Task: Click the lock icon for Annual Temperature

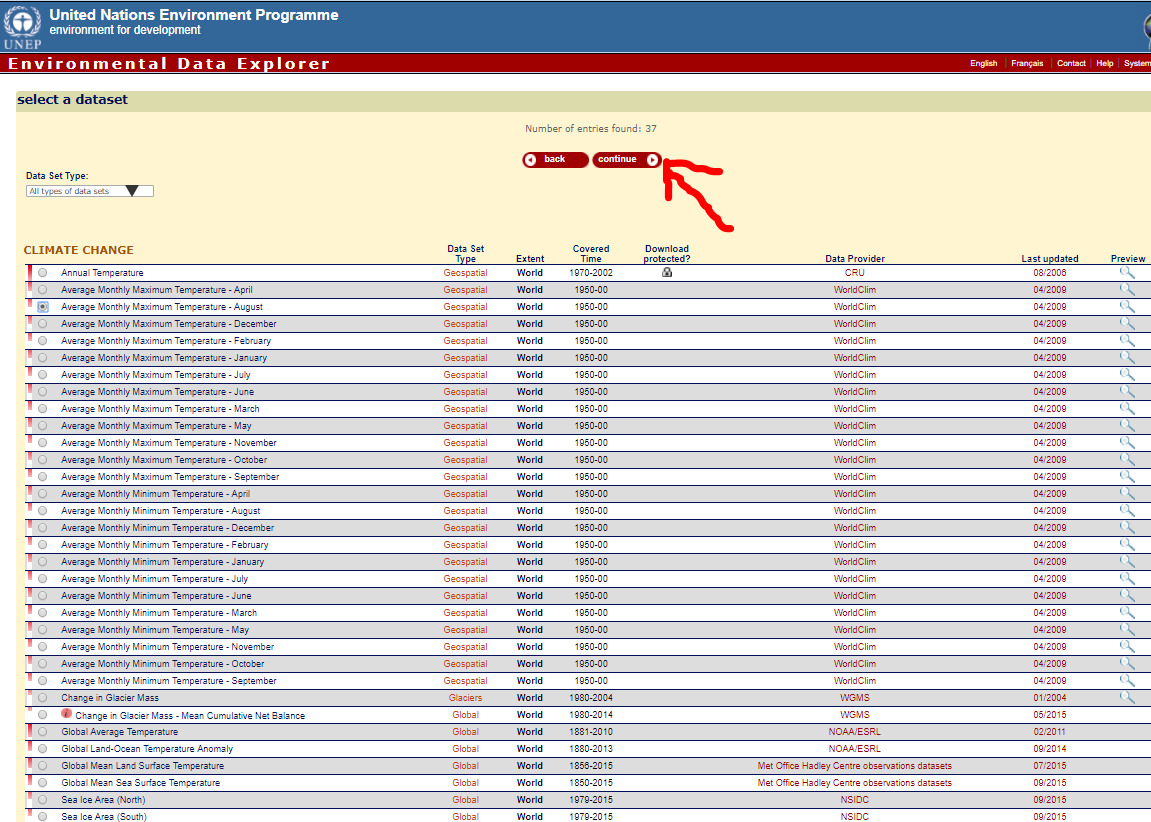Action: tap(667, 272)
